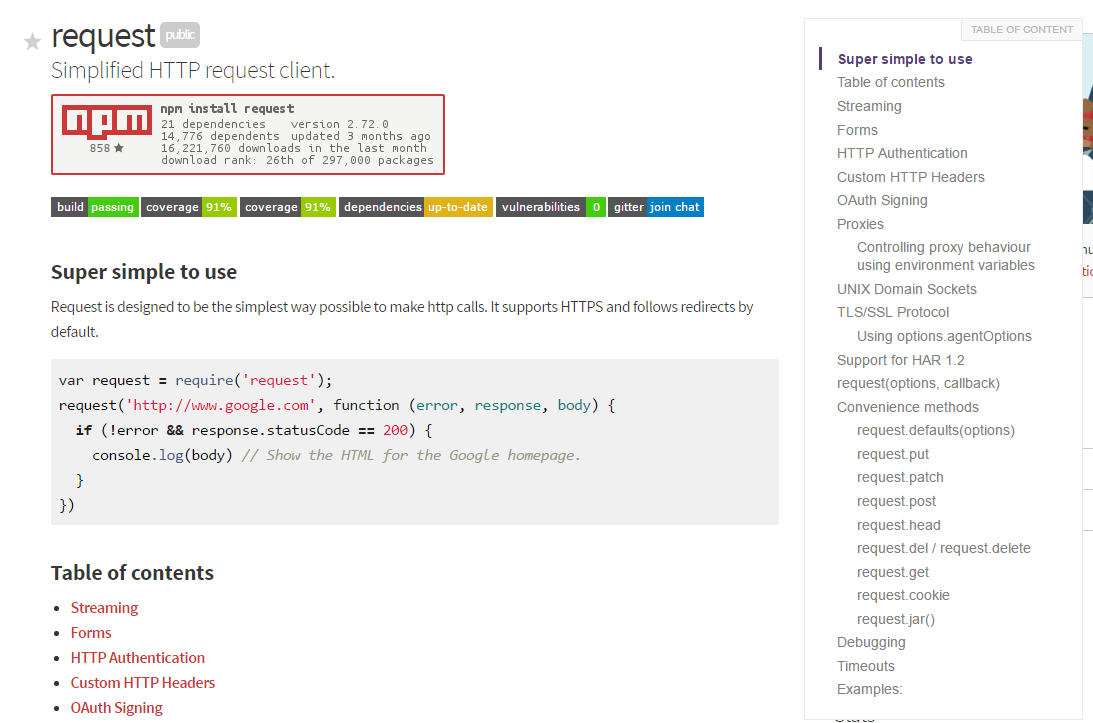Viewport: 1093px width, 723px height.
Task: Follow the red Forms link
Action: 91,633
